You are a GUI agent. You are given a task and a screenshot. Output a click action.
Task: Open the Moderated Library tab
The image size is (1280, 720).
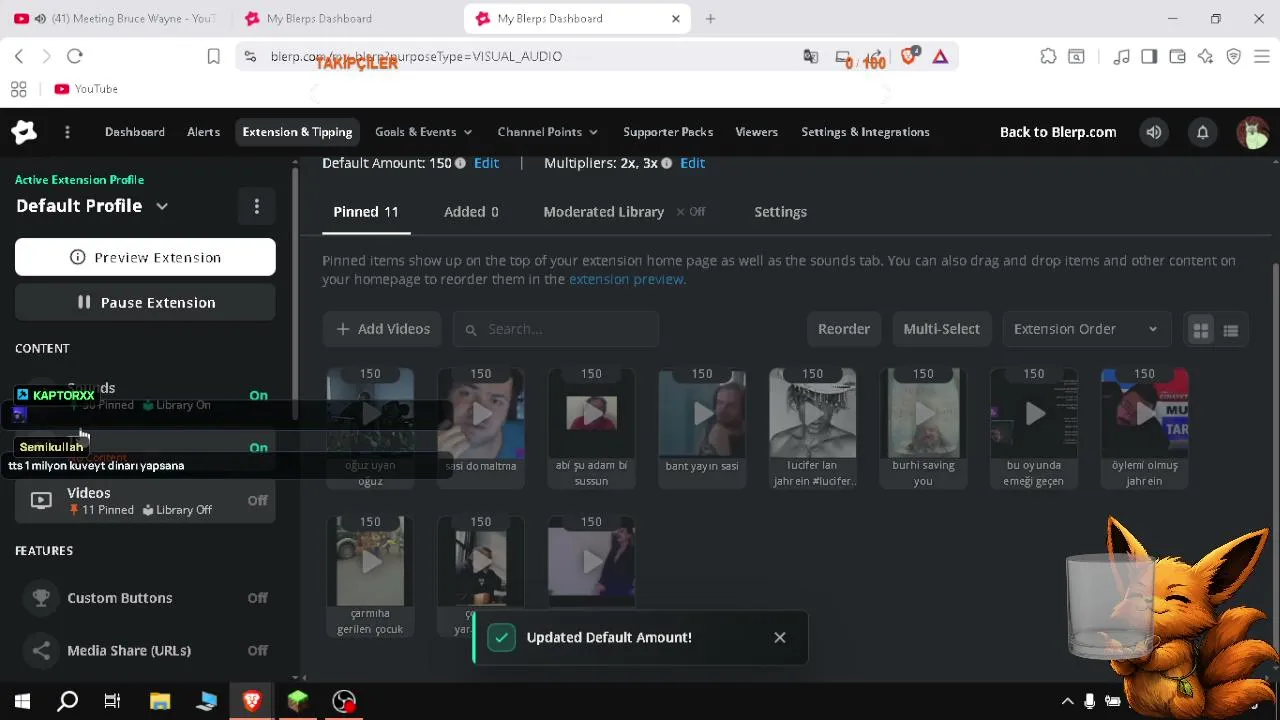pos(603,212)
